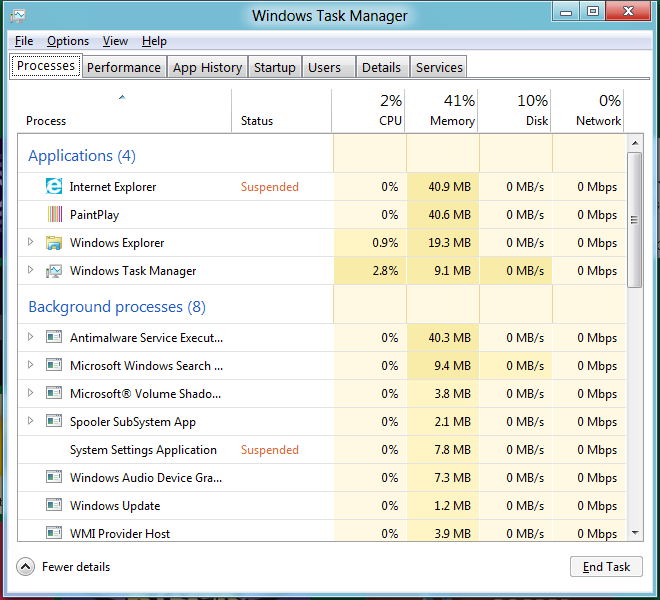This screenshot has height=600, width=660.
Task: Switch to the Users tab
Action: pyautogui.click(x=329, y=67)
